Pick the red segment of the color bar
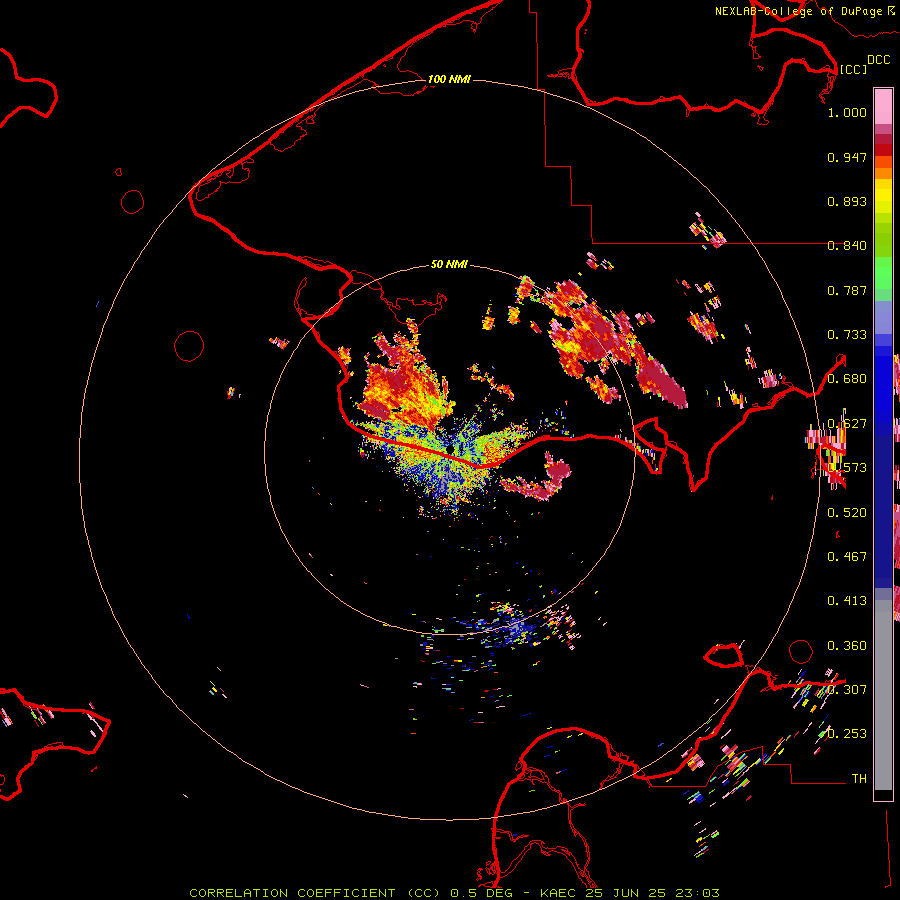 tap(883, 150)
